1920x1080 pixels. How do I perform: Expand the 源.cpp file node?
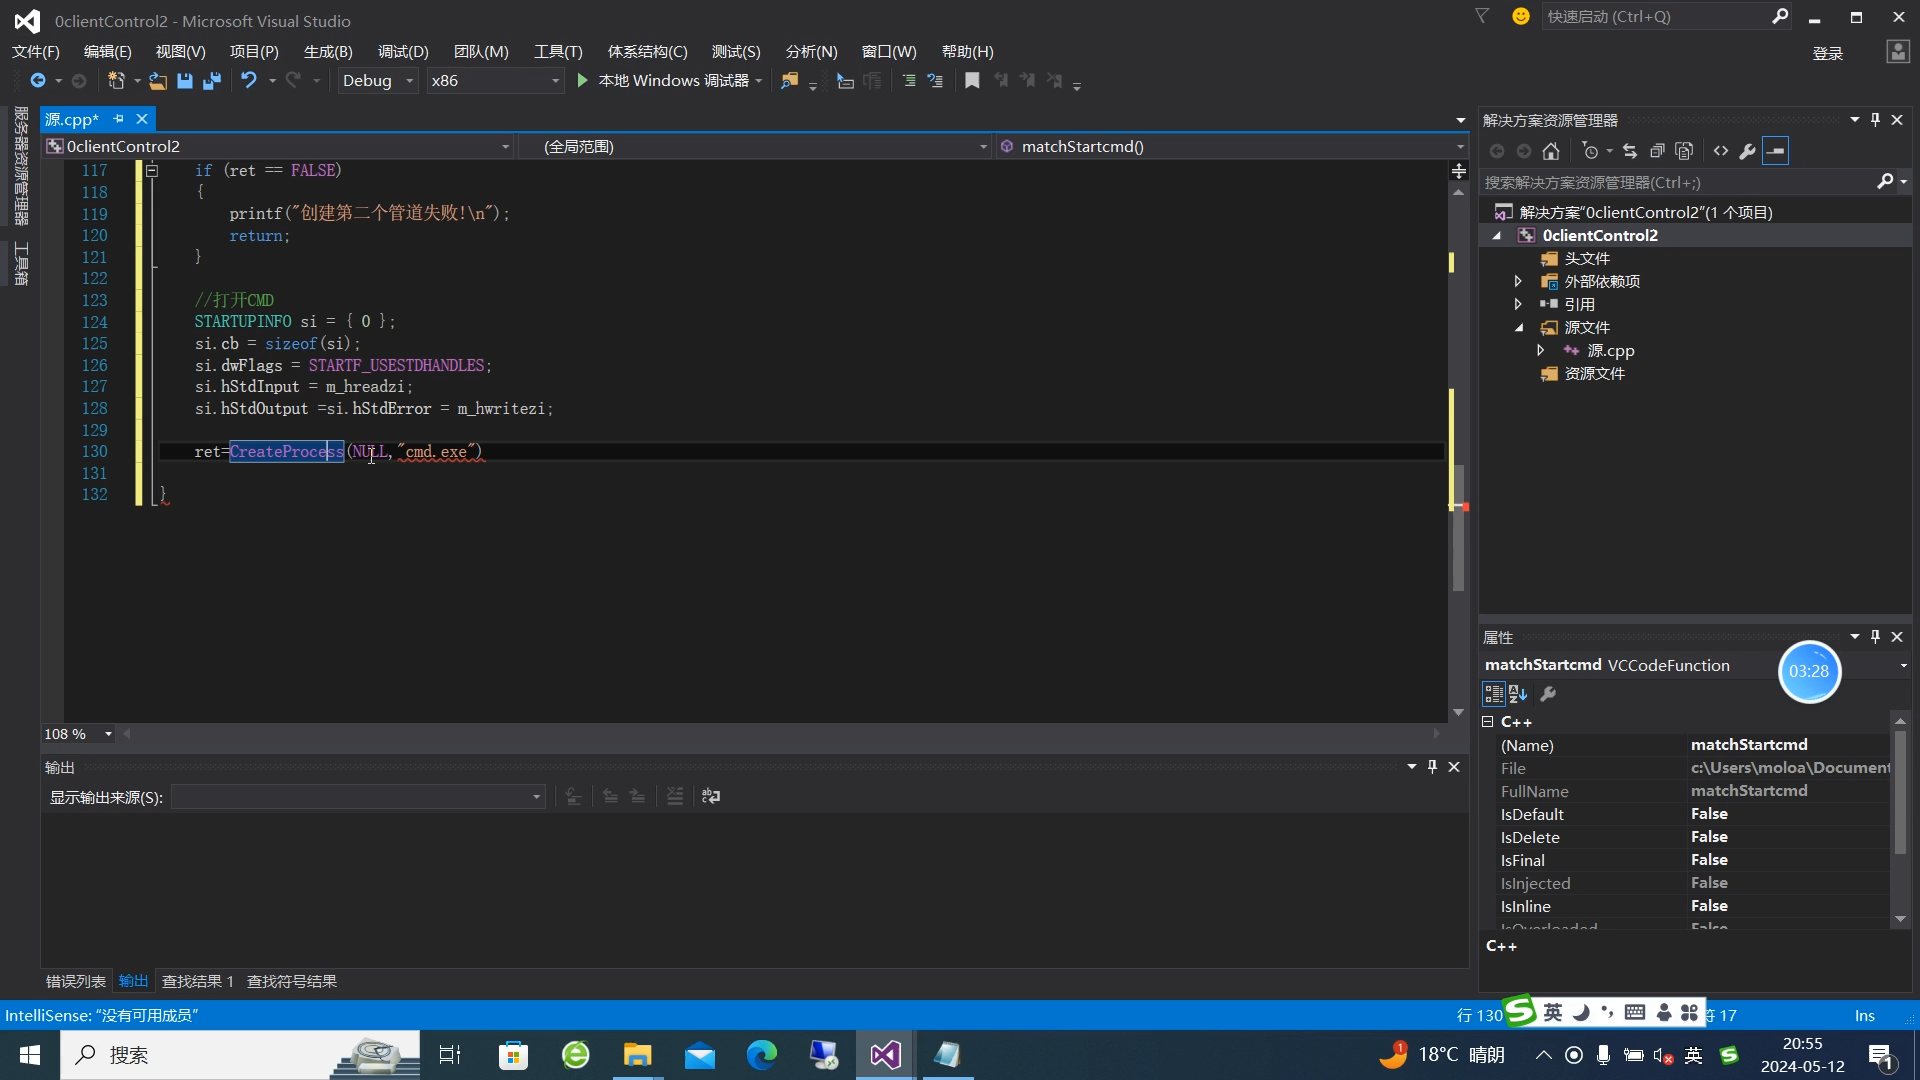pyautogui.click(x=1541, y=351)
